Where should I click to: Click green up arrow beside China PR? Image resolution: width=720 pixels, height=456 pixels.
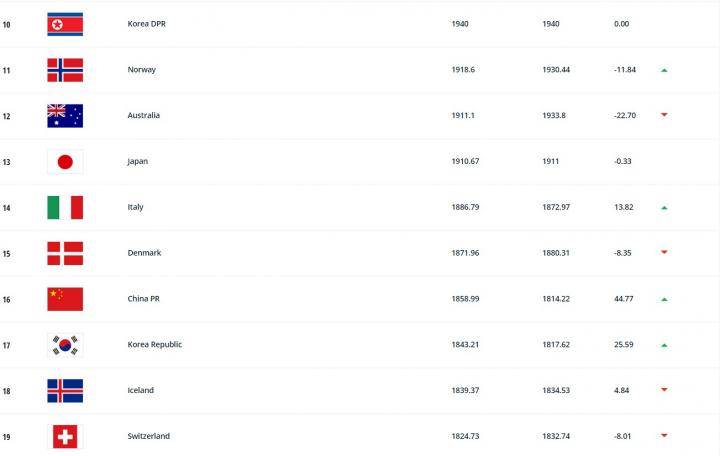click(664, 299)
